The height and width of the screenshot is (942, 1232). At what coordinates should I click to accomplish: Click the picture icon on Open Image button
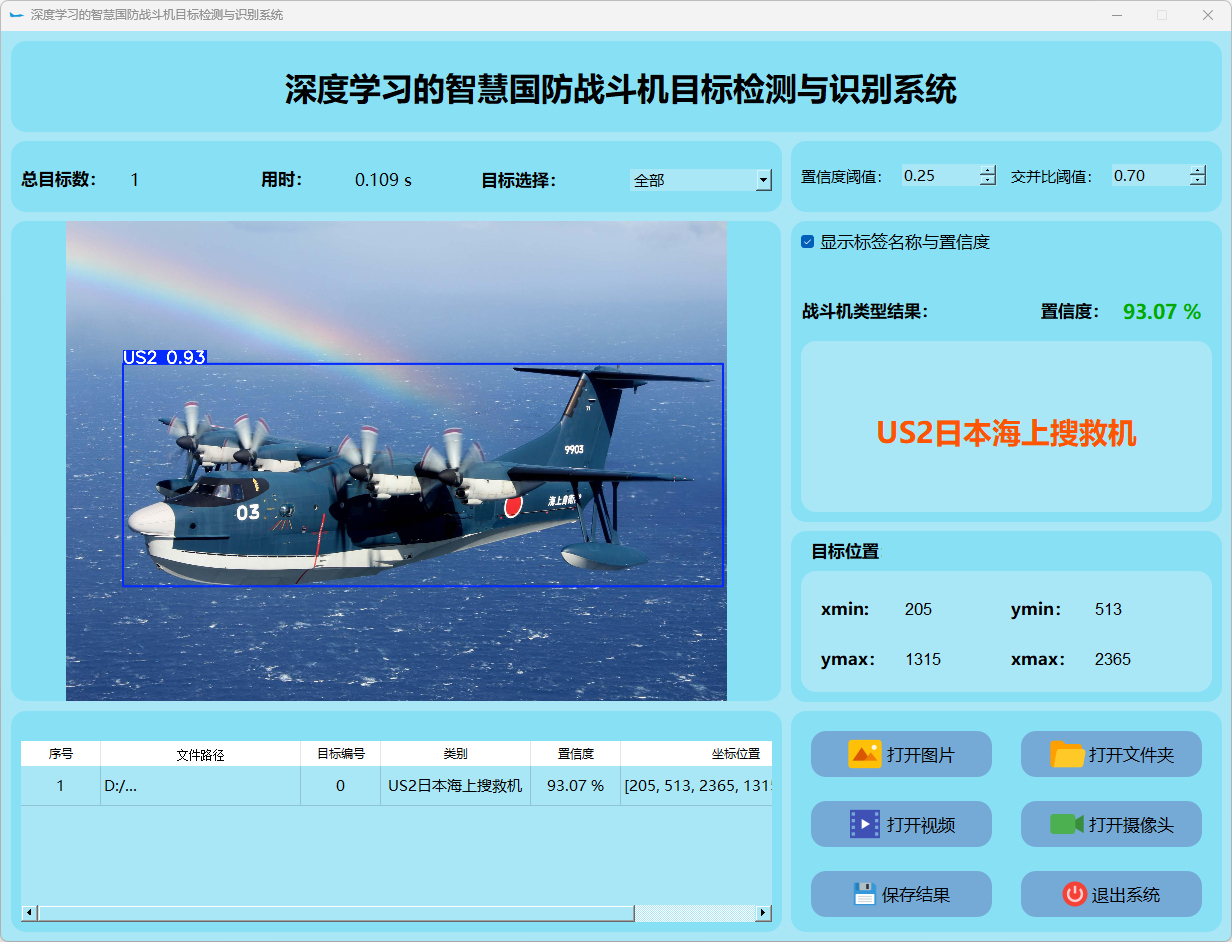(864, 754)
